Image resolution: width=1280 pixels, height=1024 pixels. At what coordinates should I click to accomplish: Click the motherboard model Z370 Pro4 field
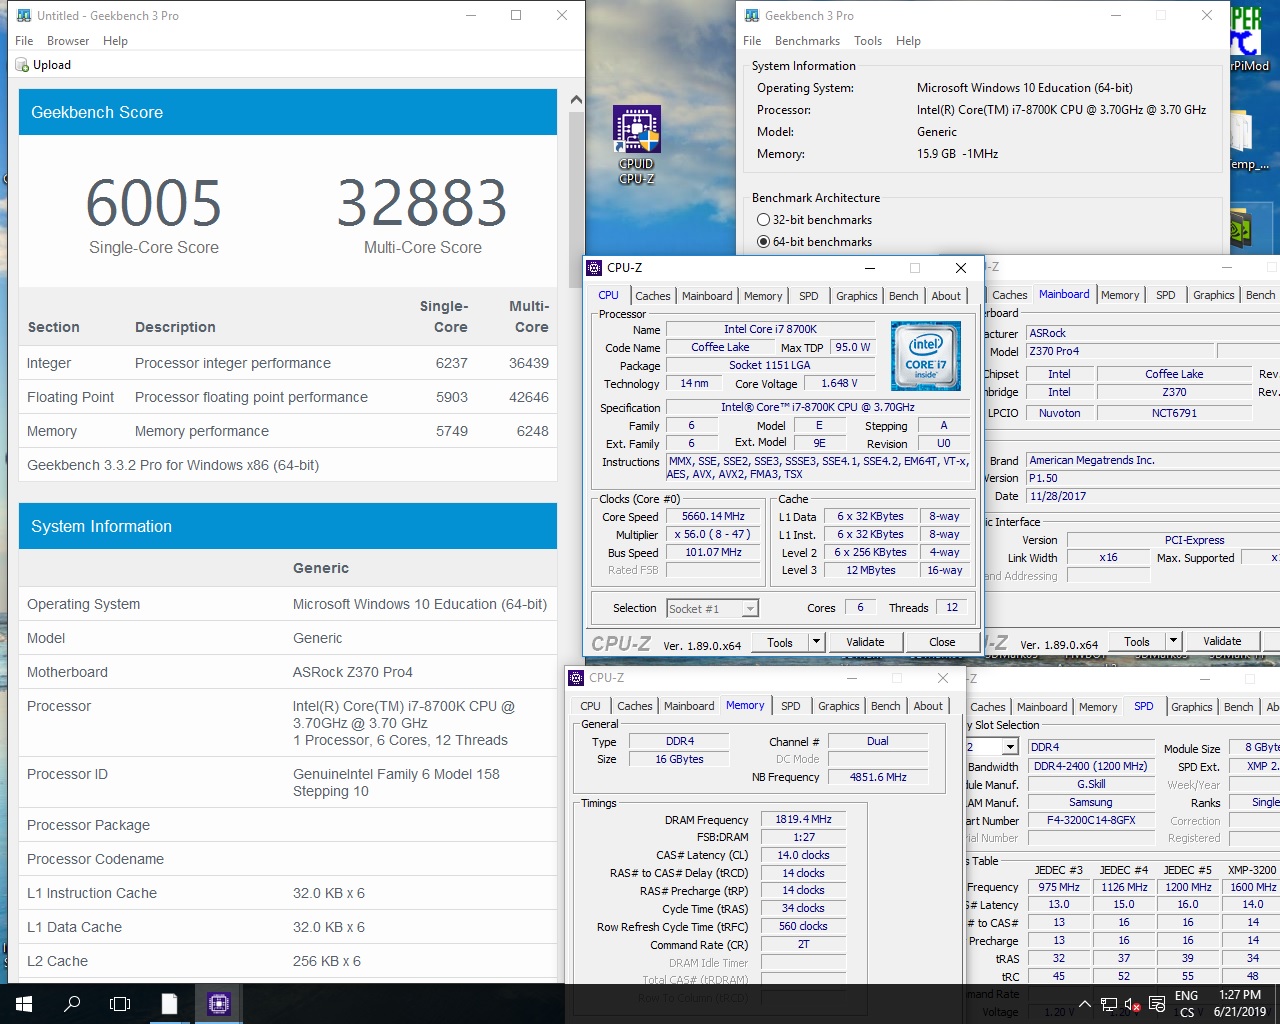1121,351
